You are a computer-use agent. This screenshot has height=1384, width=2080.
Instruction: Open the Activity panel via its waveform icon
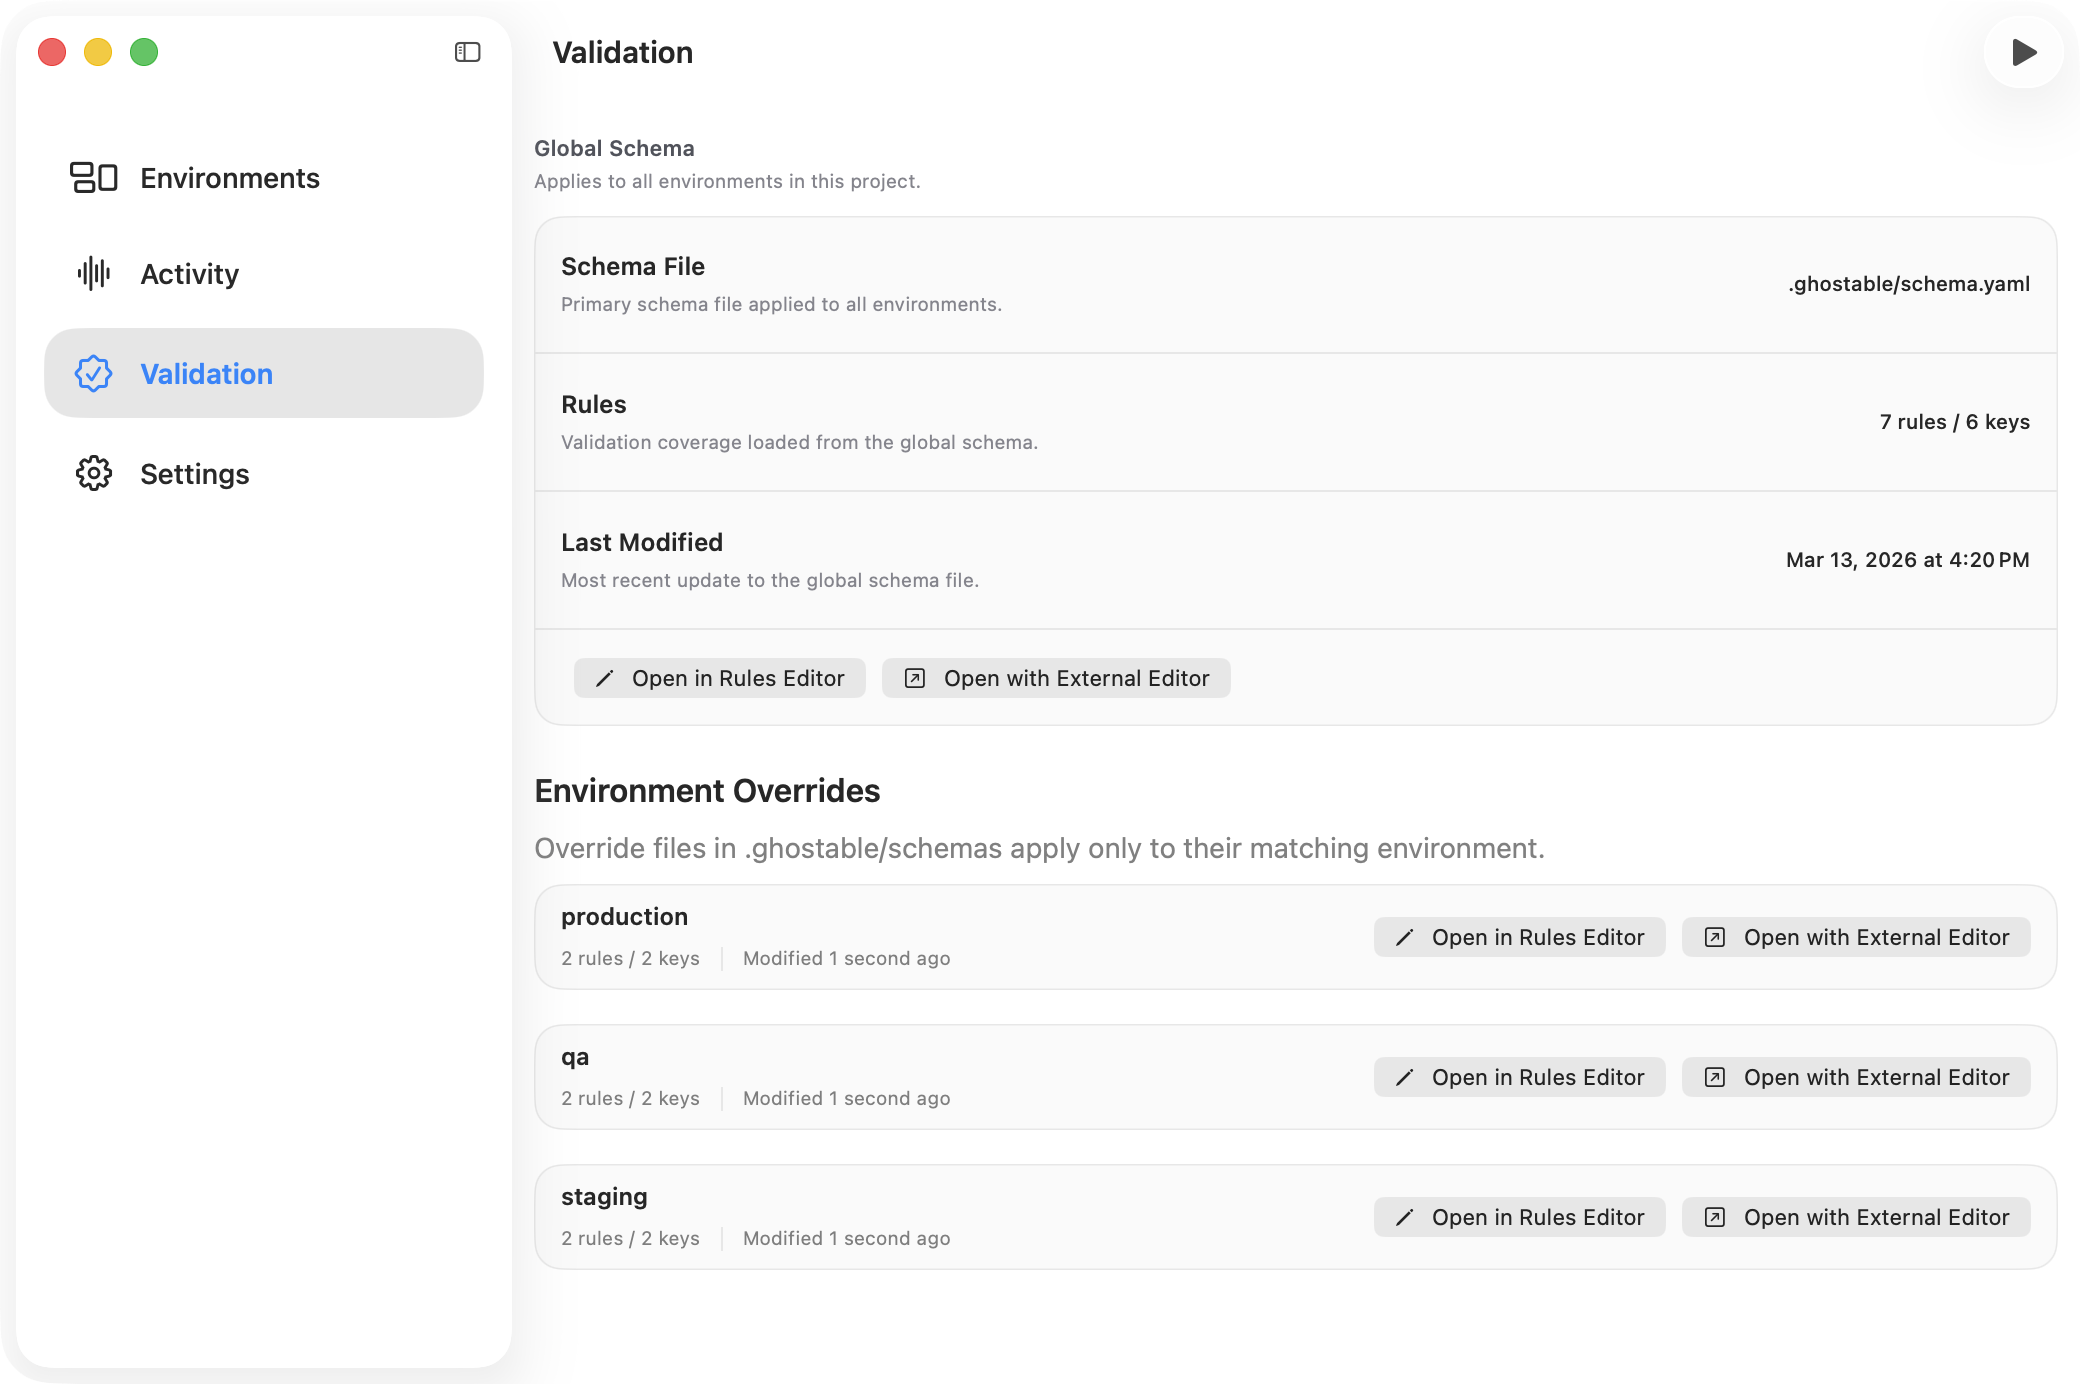tap(94, 273)
